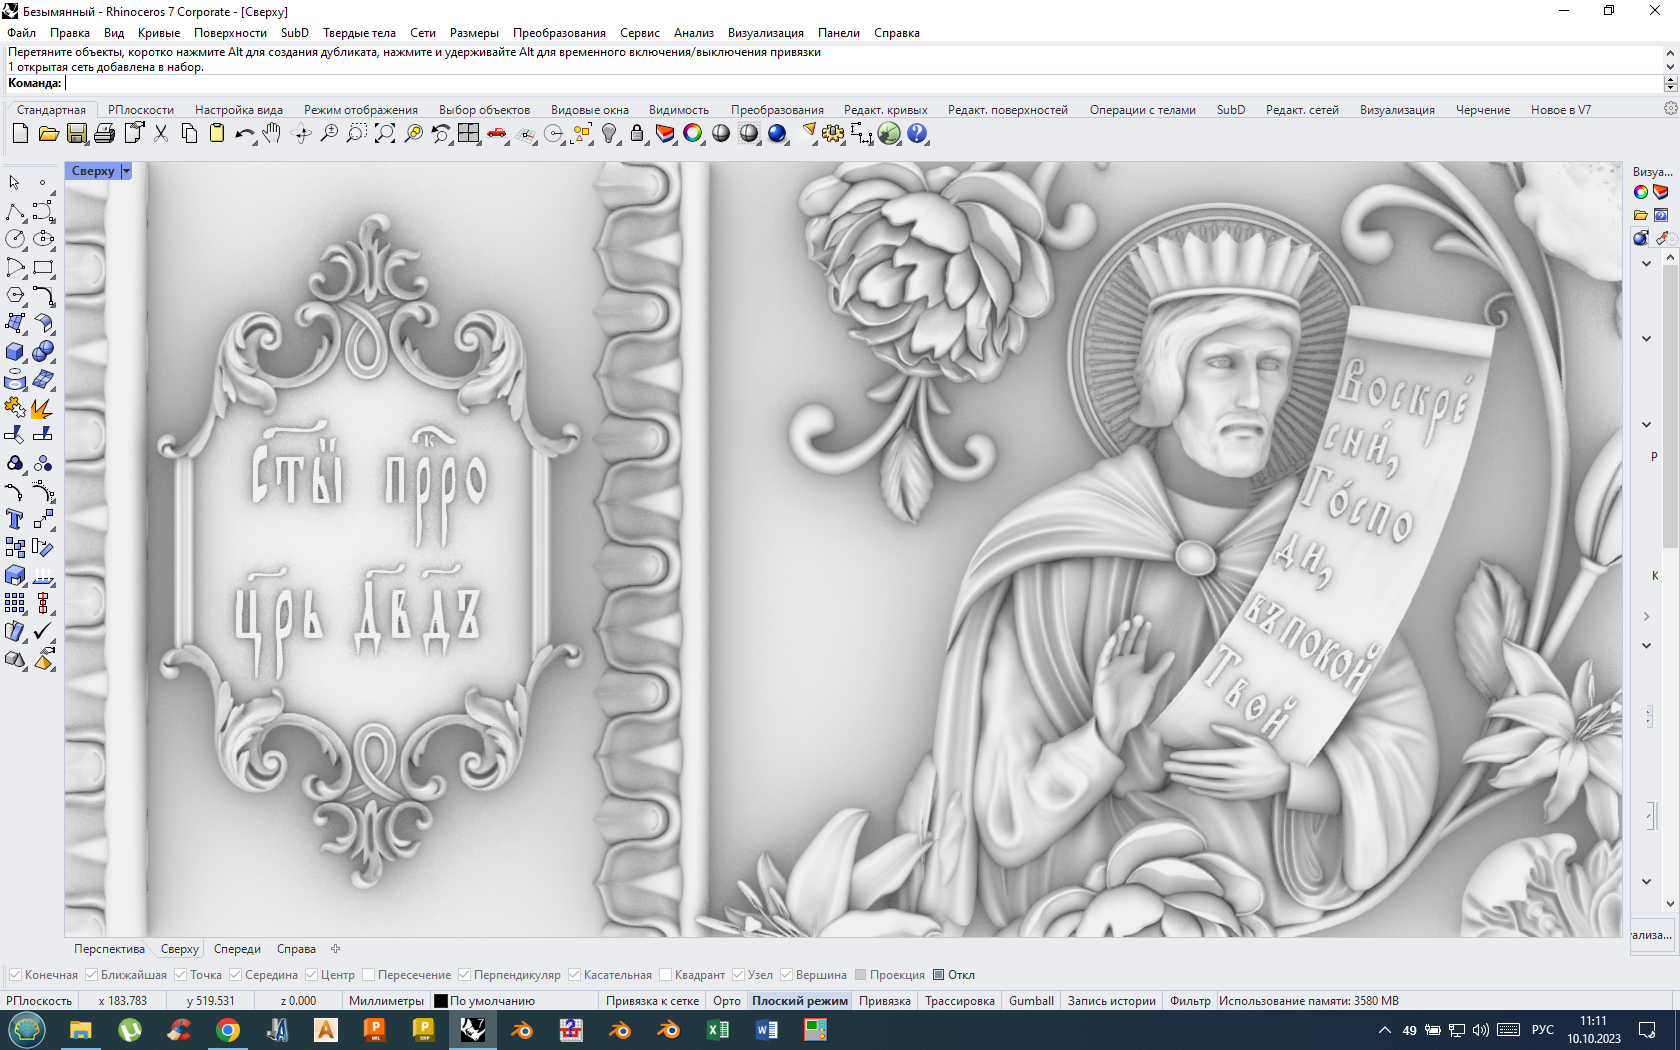Select the Rotate view tool
This screenshot has width=1680, height=1050.
[x=301, y=133]
